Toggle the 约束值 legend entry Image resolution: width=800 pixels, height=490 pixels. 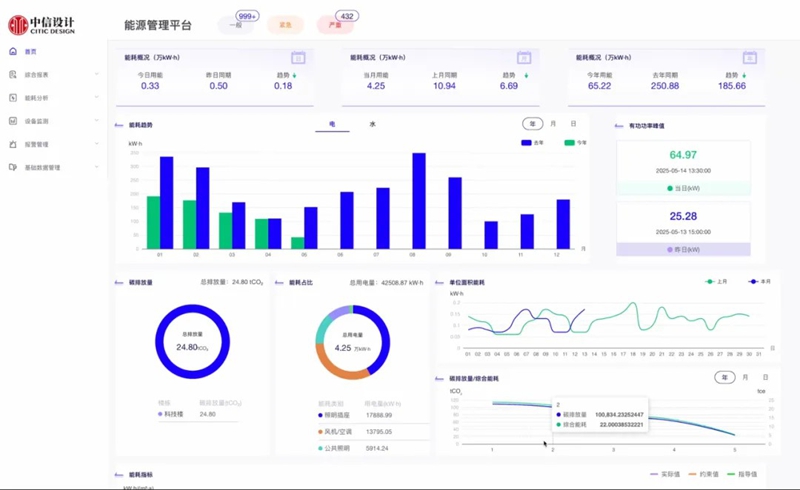703,474
